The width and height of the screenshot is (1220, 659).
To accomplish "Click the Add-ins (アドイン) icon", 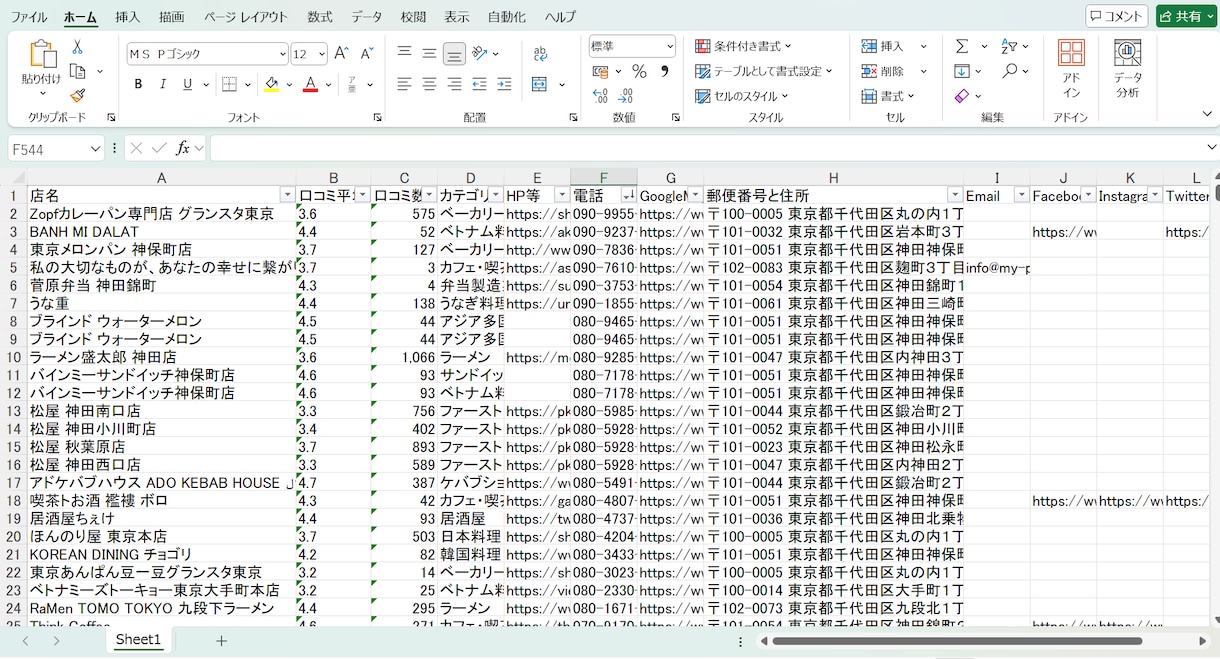I will (x=1071, y=68).
